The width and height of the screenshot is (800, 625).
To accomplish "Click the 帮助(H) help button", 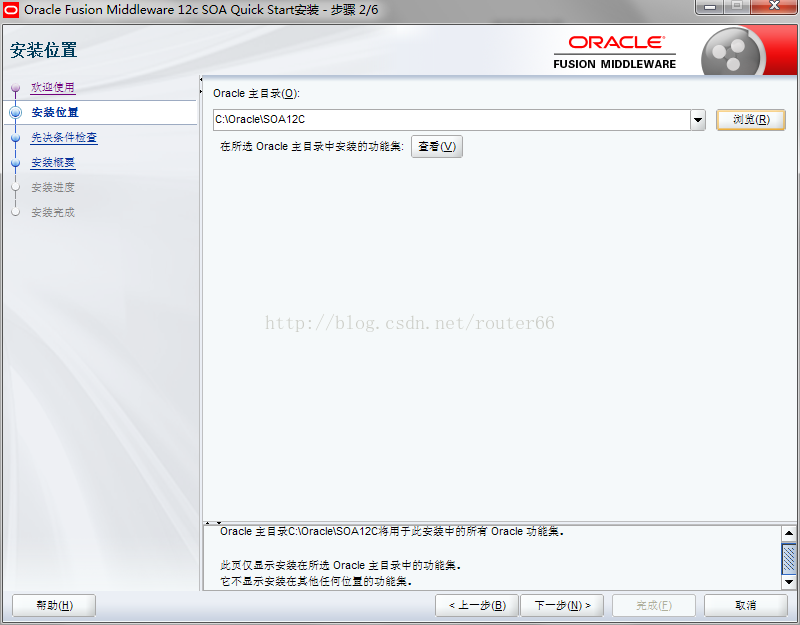I will click(x=54, y=606).
